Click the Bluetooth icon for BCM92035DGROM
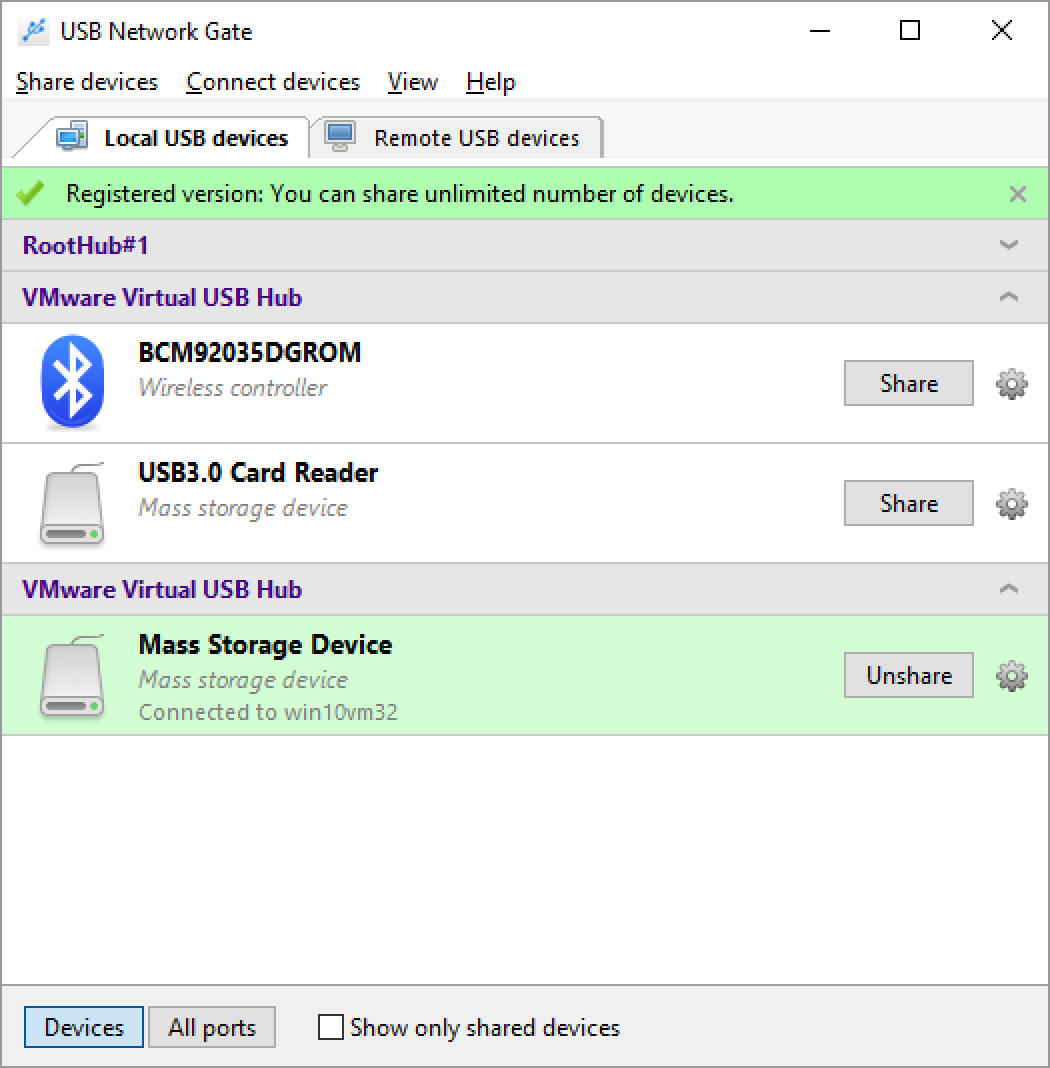Viewport: 1050px width, 1068px height. point(72,383)
